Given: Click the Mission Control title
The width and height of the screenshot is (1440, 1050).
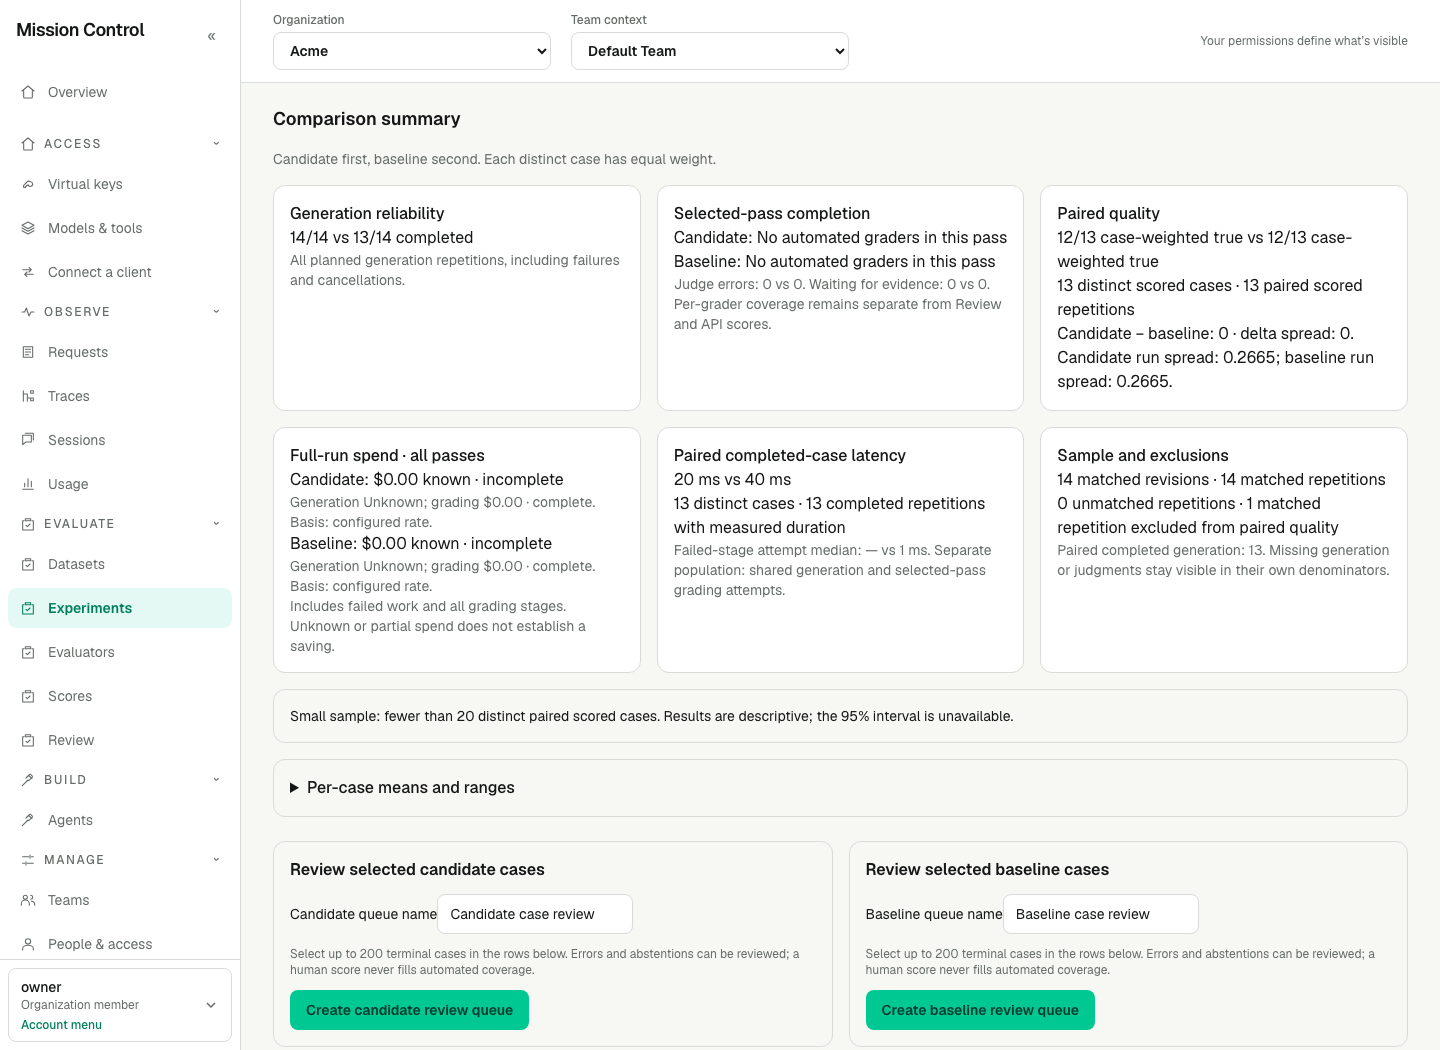Looking at the screenshot, I should coord(80,30).
